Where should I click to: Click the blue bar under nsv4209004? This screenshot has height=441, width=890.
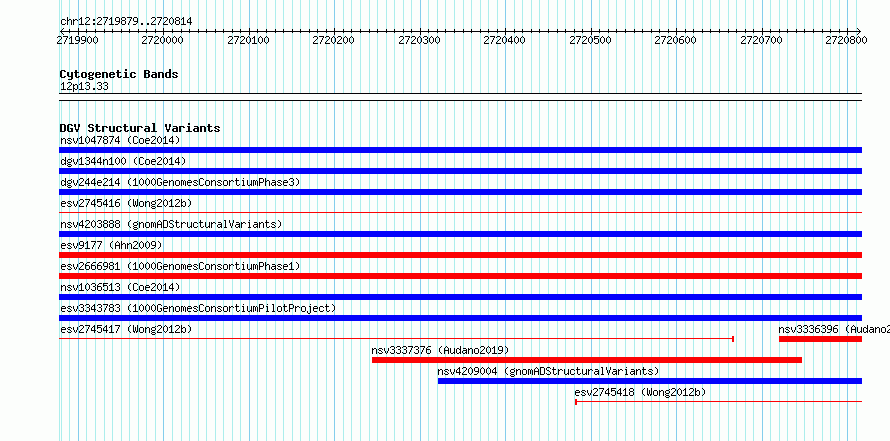pyautogui.click(x=650, y=381)
